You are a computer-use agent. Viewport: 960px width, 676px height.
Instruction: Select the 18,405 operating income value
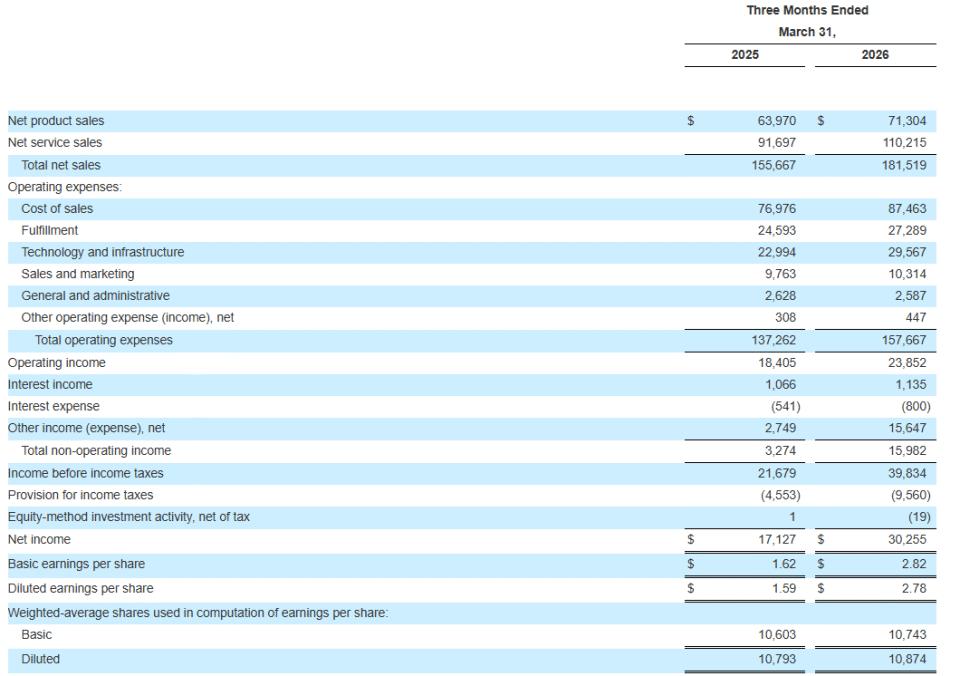pyautogui.click(x=776, y=362)
